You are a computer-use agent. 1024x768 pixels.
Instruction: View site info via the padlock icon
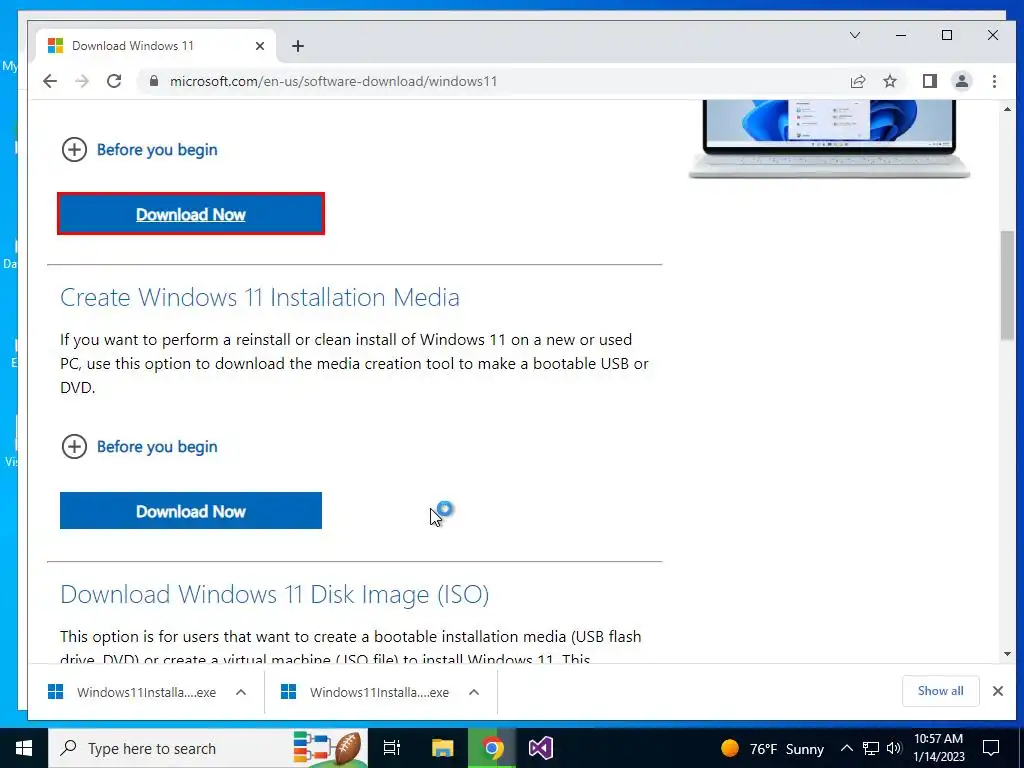click(154, 81)
